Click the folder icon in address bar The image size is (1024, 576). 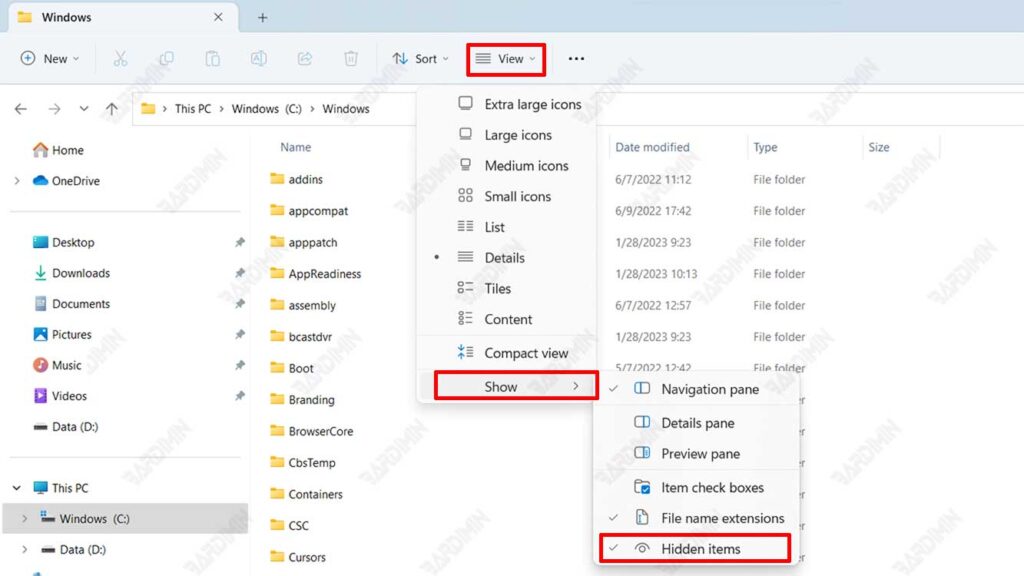click(x=148, y=108)
